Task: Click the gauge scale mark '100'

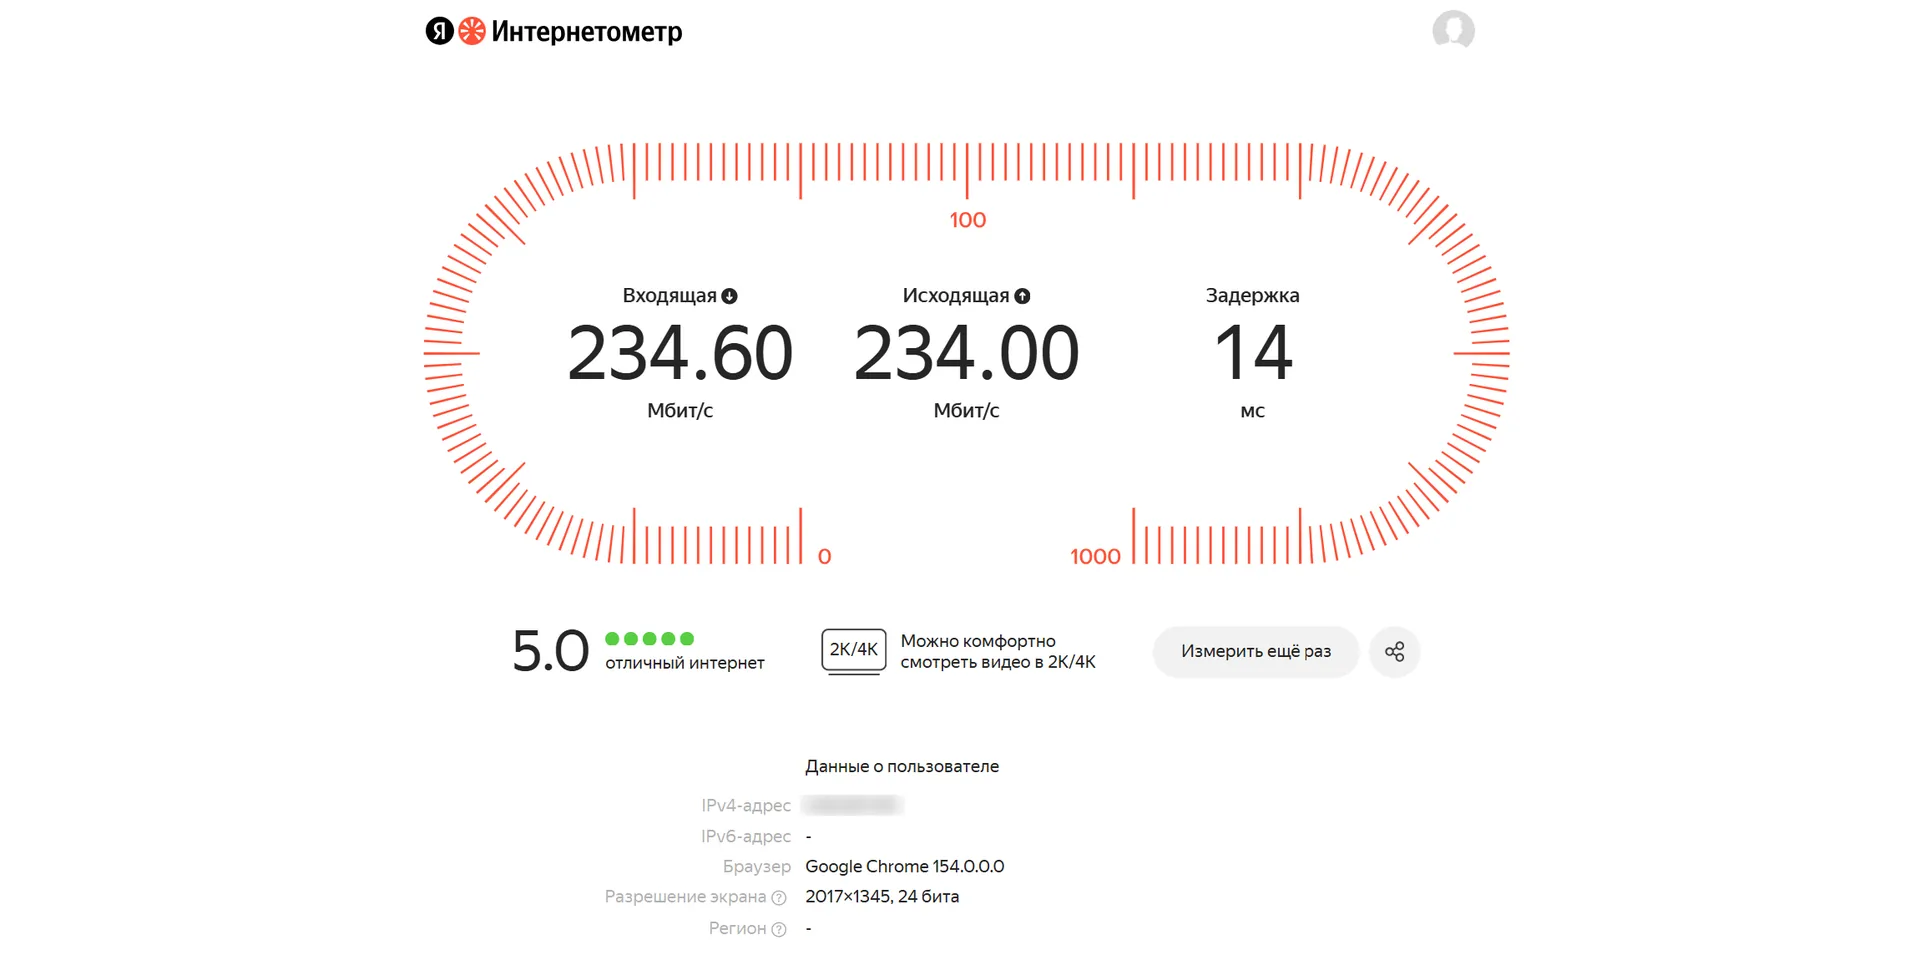Action: [968, 220]
